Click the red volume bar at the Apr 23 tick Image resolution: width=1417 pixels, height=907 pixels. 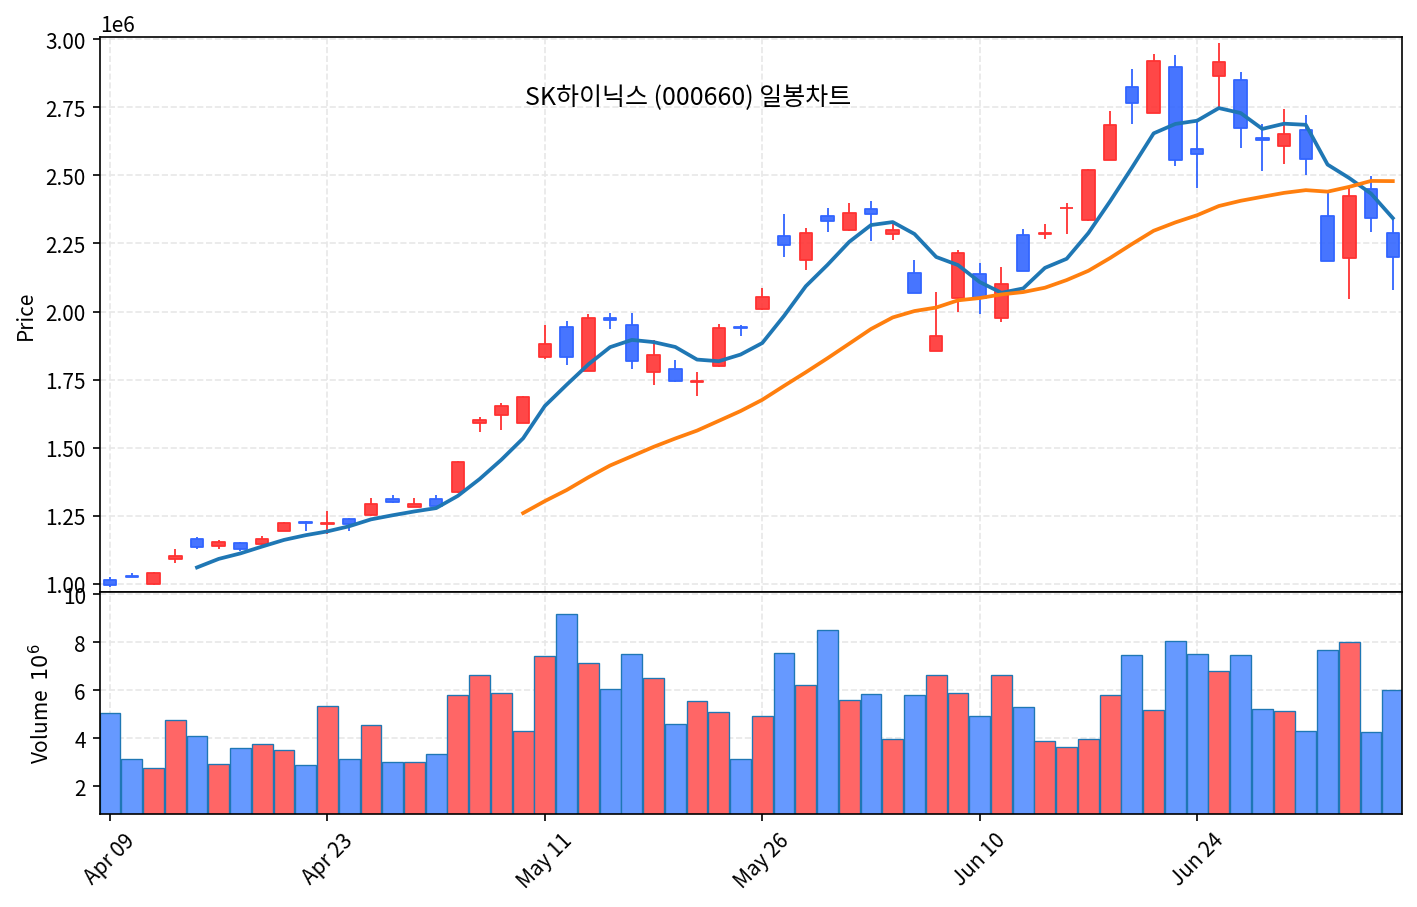point(327,760)
